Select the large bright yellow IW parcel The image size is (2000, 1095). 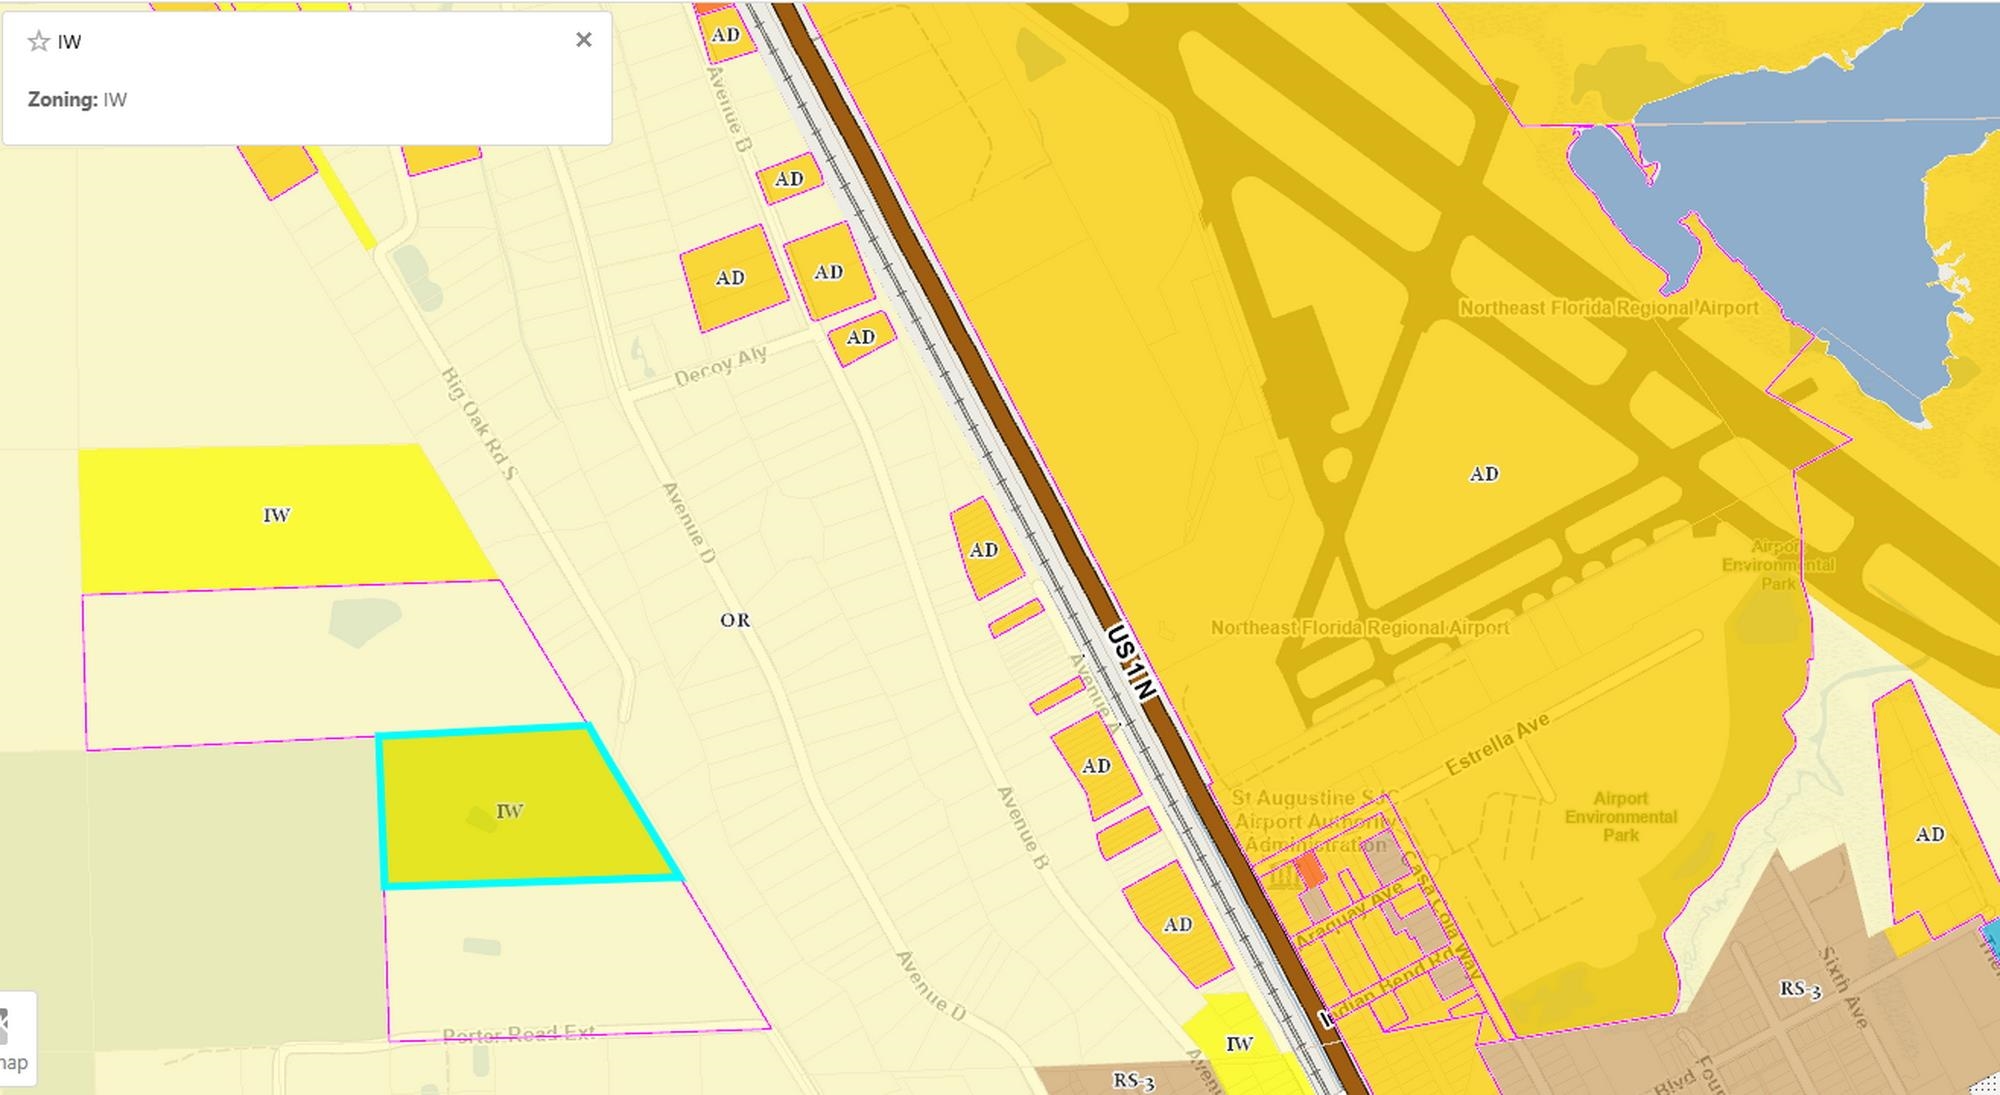click(277, 515)
